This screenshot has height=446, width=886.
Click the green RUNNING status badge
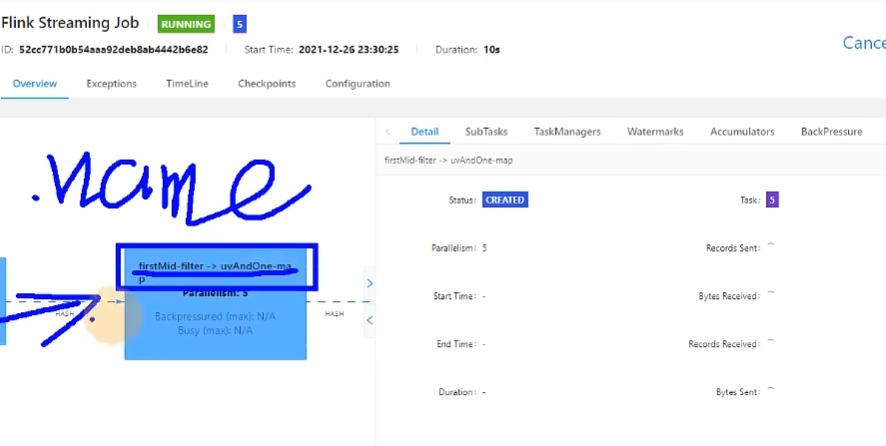[x=186, y=24]
